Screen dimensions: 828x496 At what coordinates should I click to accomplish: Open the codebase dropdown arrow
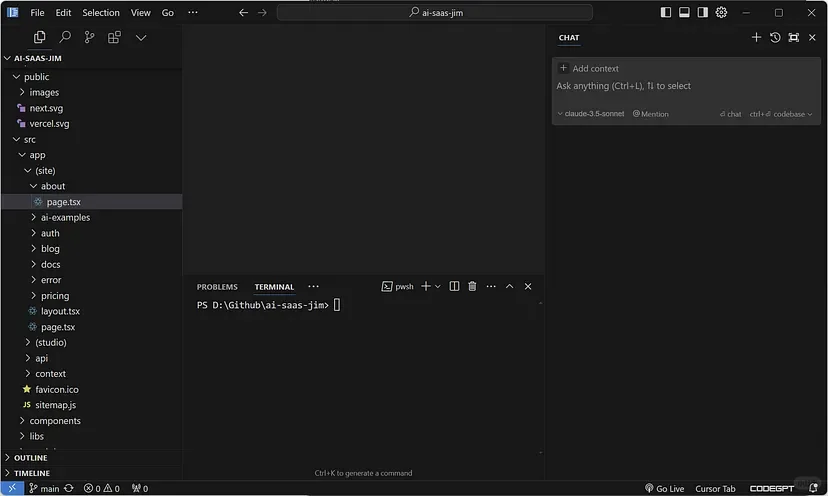(810, 114)
